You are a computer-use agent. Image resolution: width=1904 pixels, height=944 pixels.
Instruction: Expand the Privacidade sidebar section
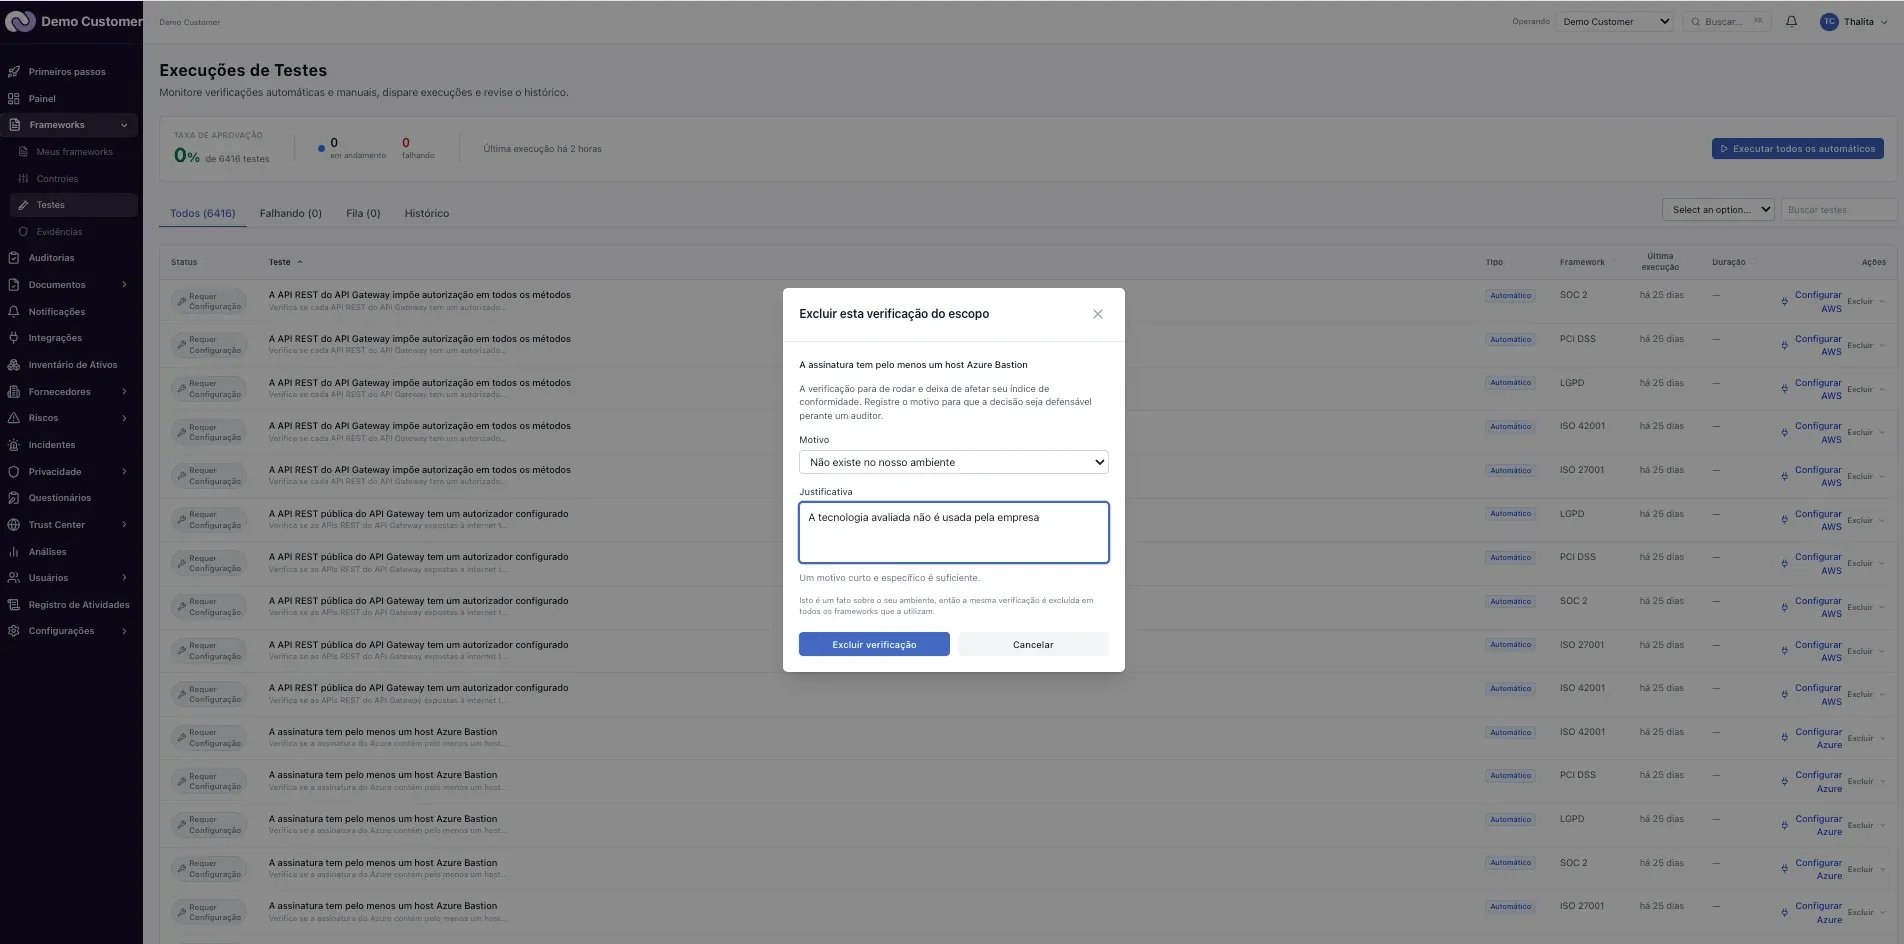(124, 472)
